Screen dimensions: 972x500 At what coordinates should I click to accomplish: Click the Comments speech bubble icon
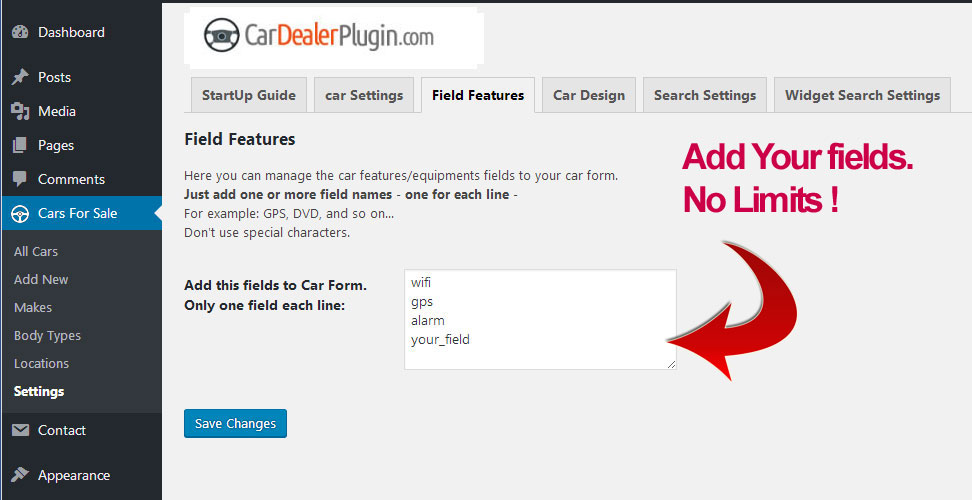20,179
